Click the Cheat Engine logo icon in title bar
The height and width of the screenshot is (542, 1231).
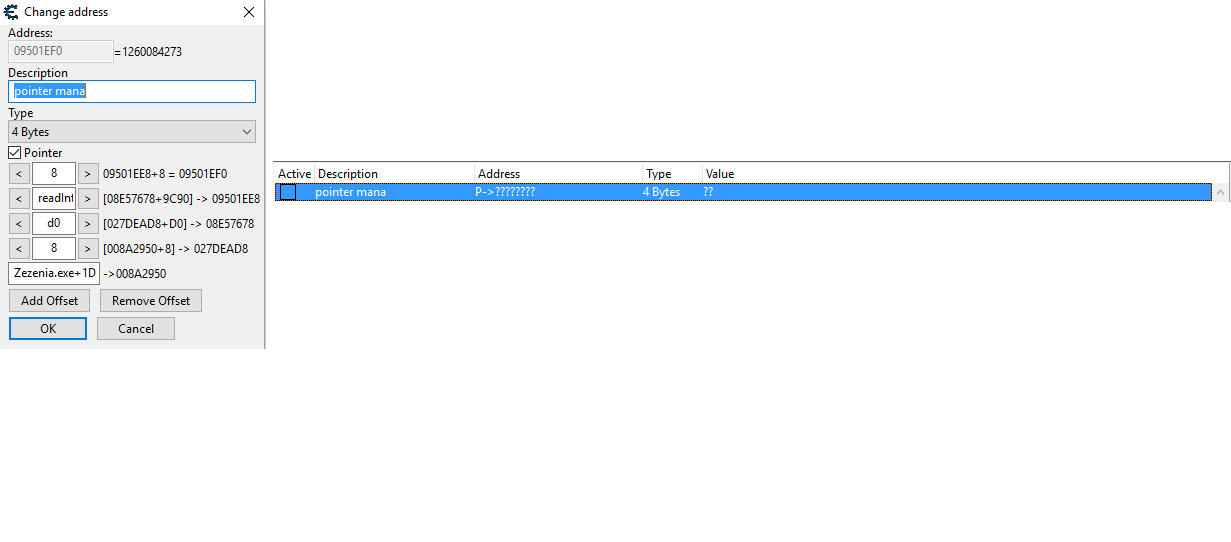[11, 12]
